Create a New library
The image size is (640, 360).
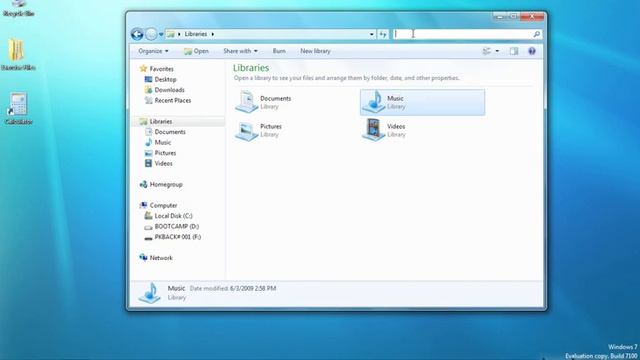coord(316,51)
